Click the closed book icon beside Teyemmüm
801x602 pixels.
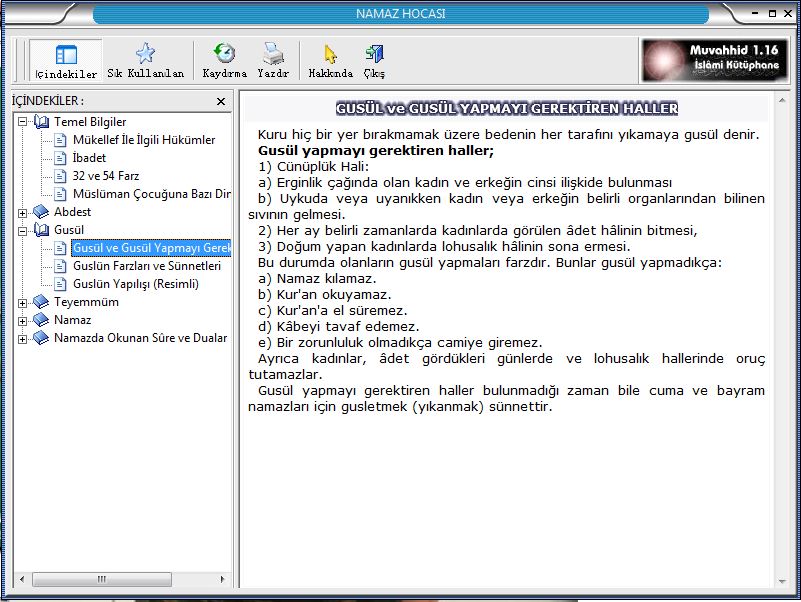click(x=41, y=302)
